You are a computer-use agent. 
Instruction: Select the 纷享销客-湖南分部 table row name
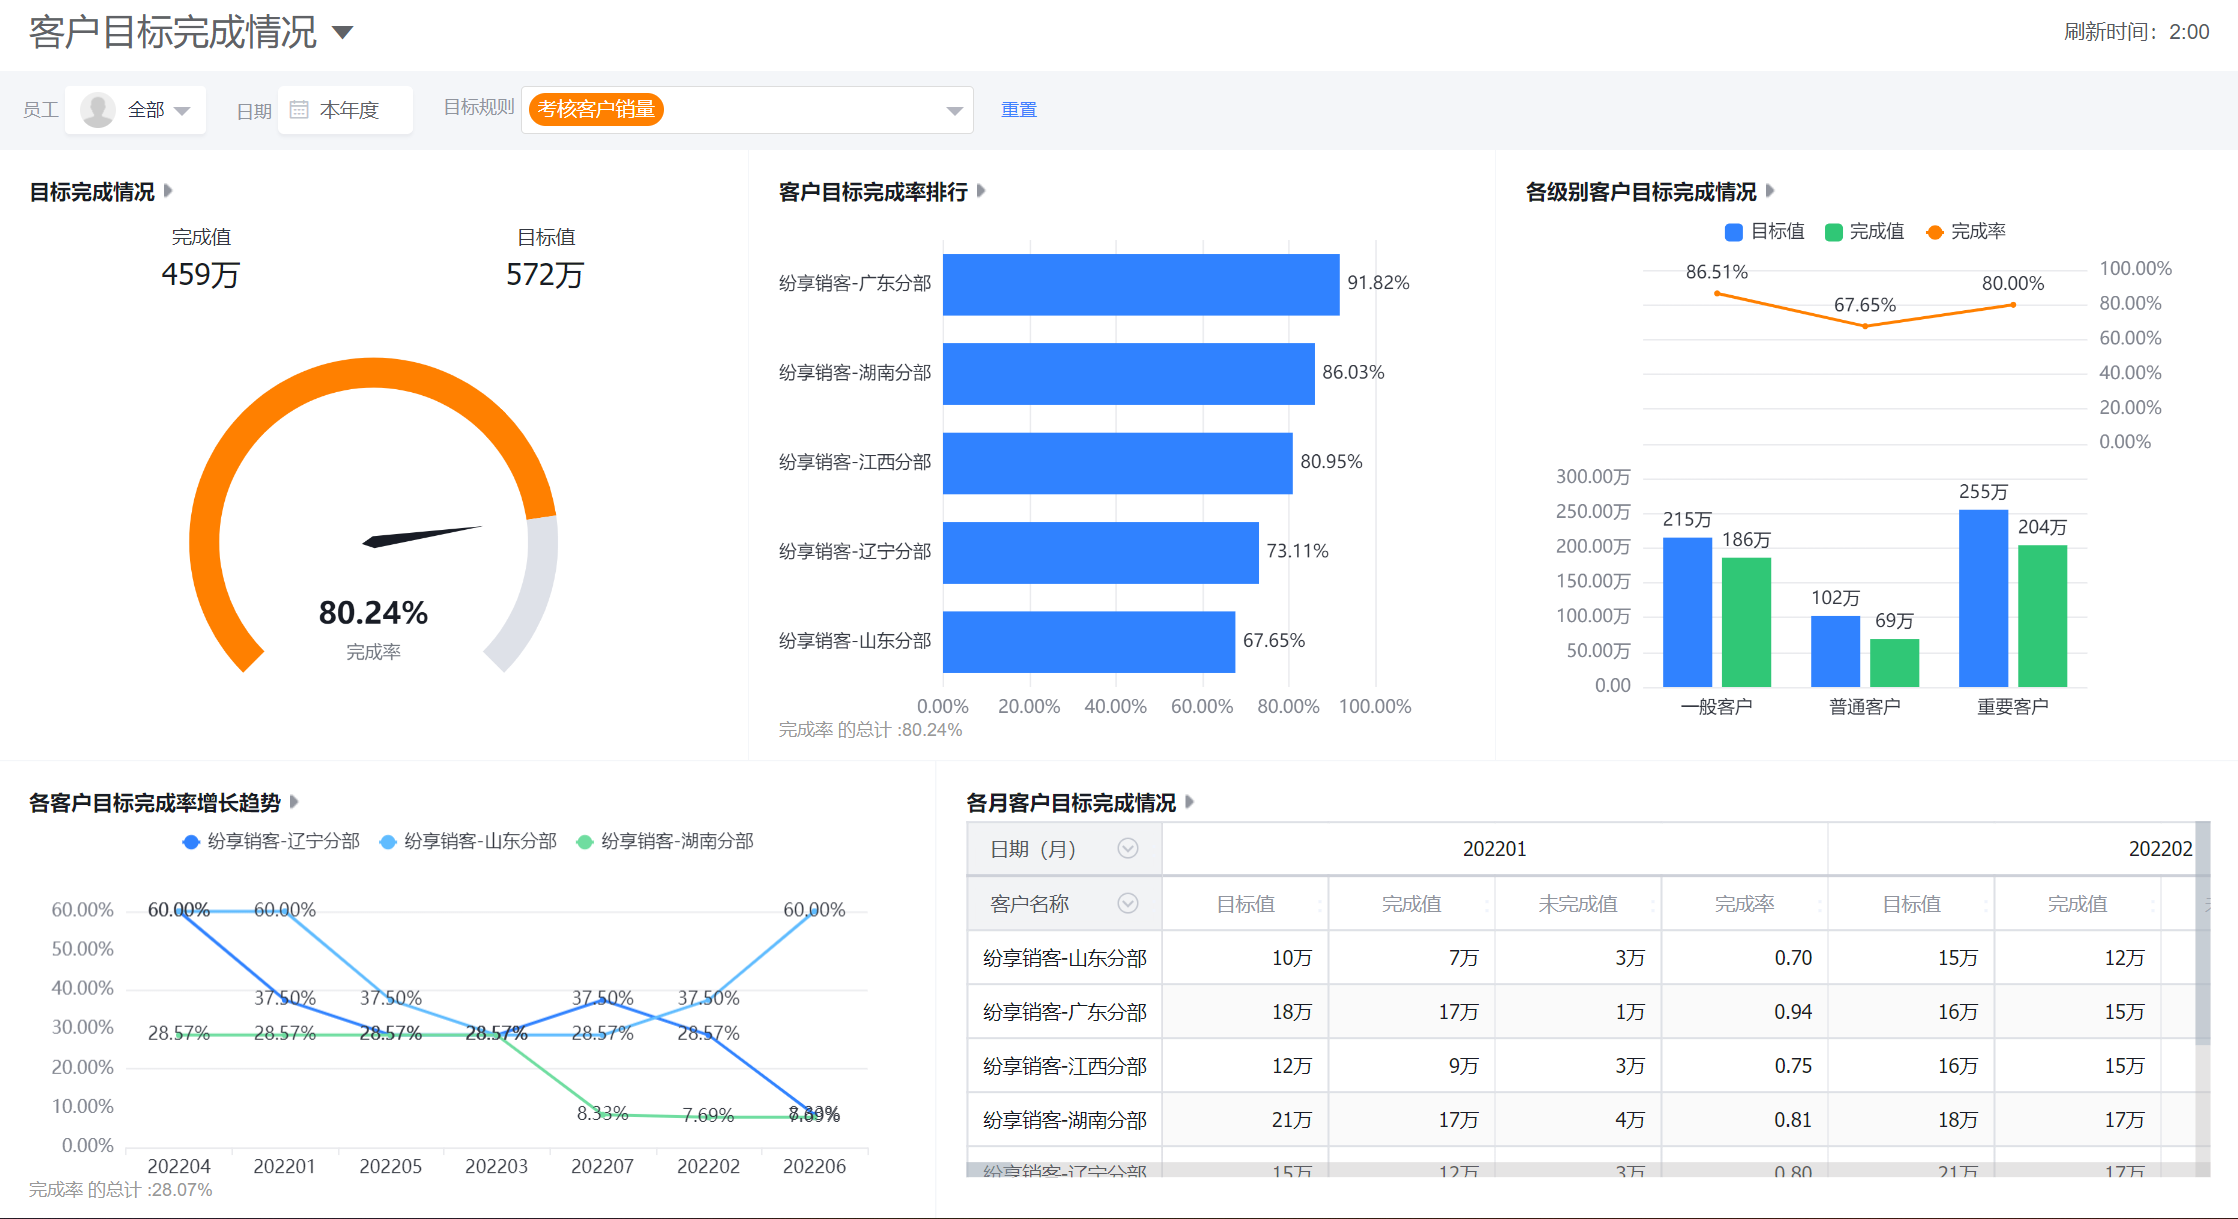coord(1064,1120)
